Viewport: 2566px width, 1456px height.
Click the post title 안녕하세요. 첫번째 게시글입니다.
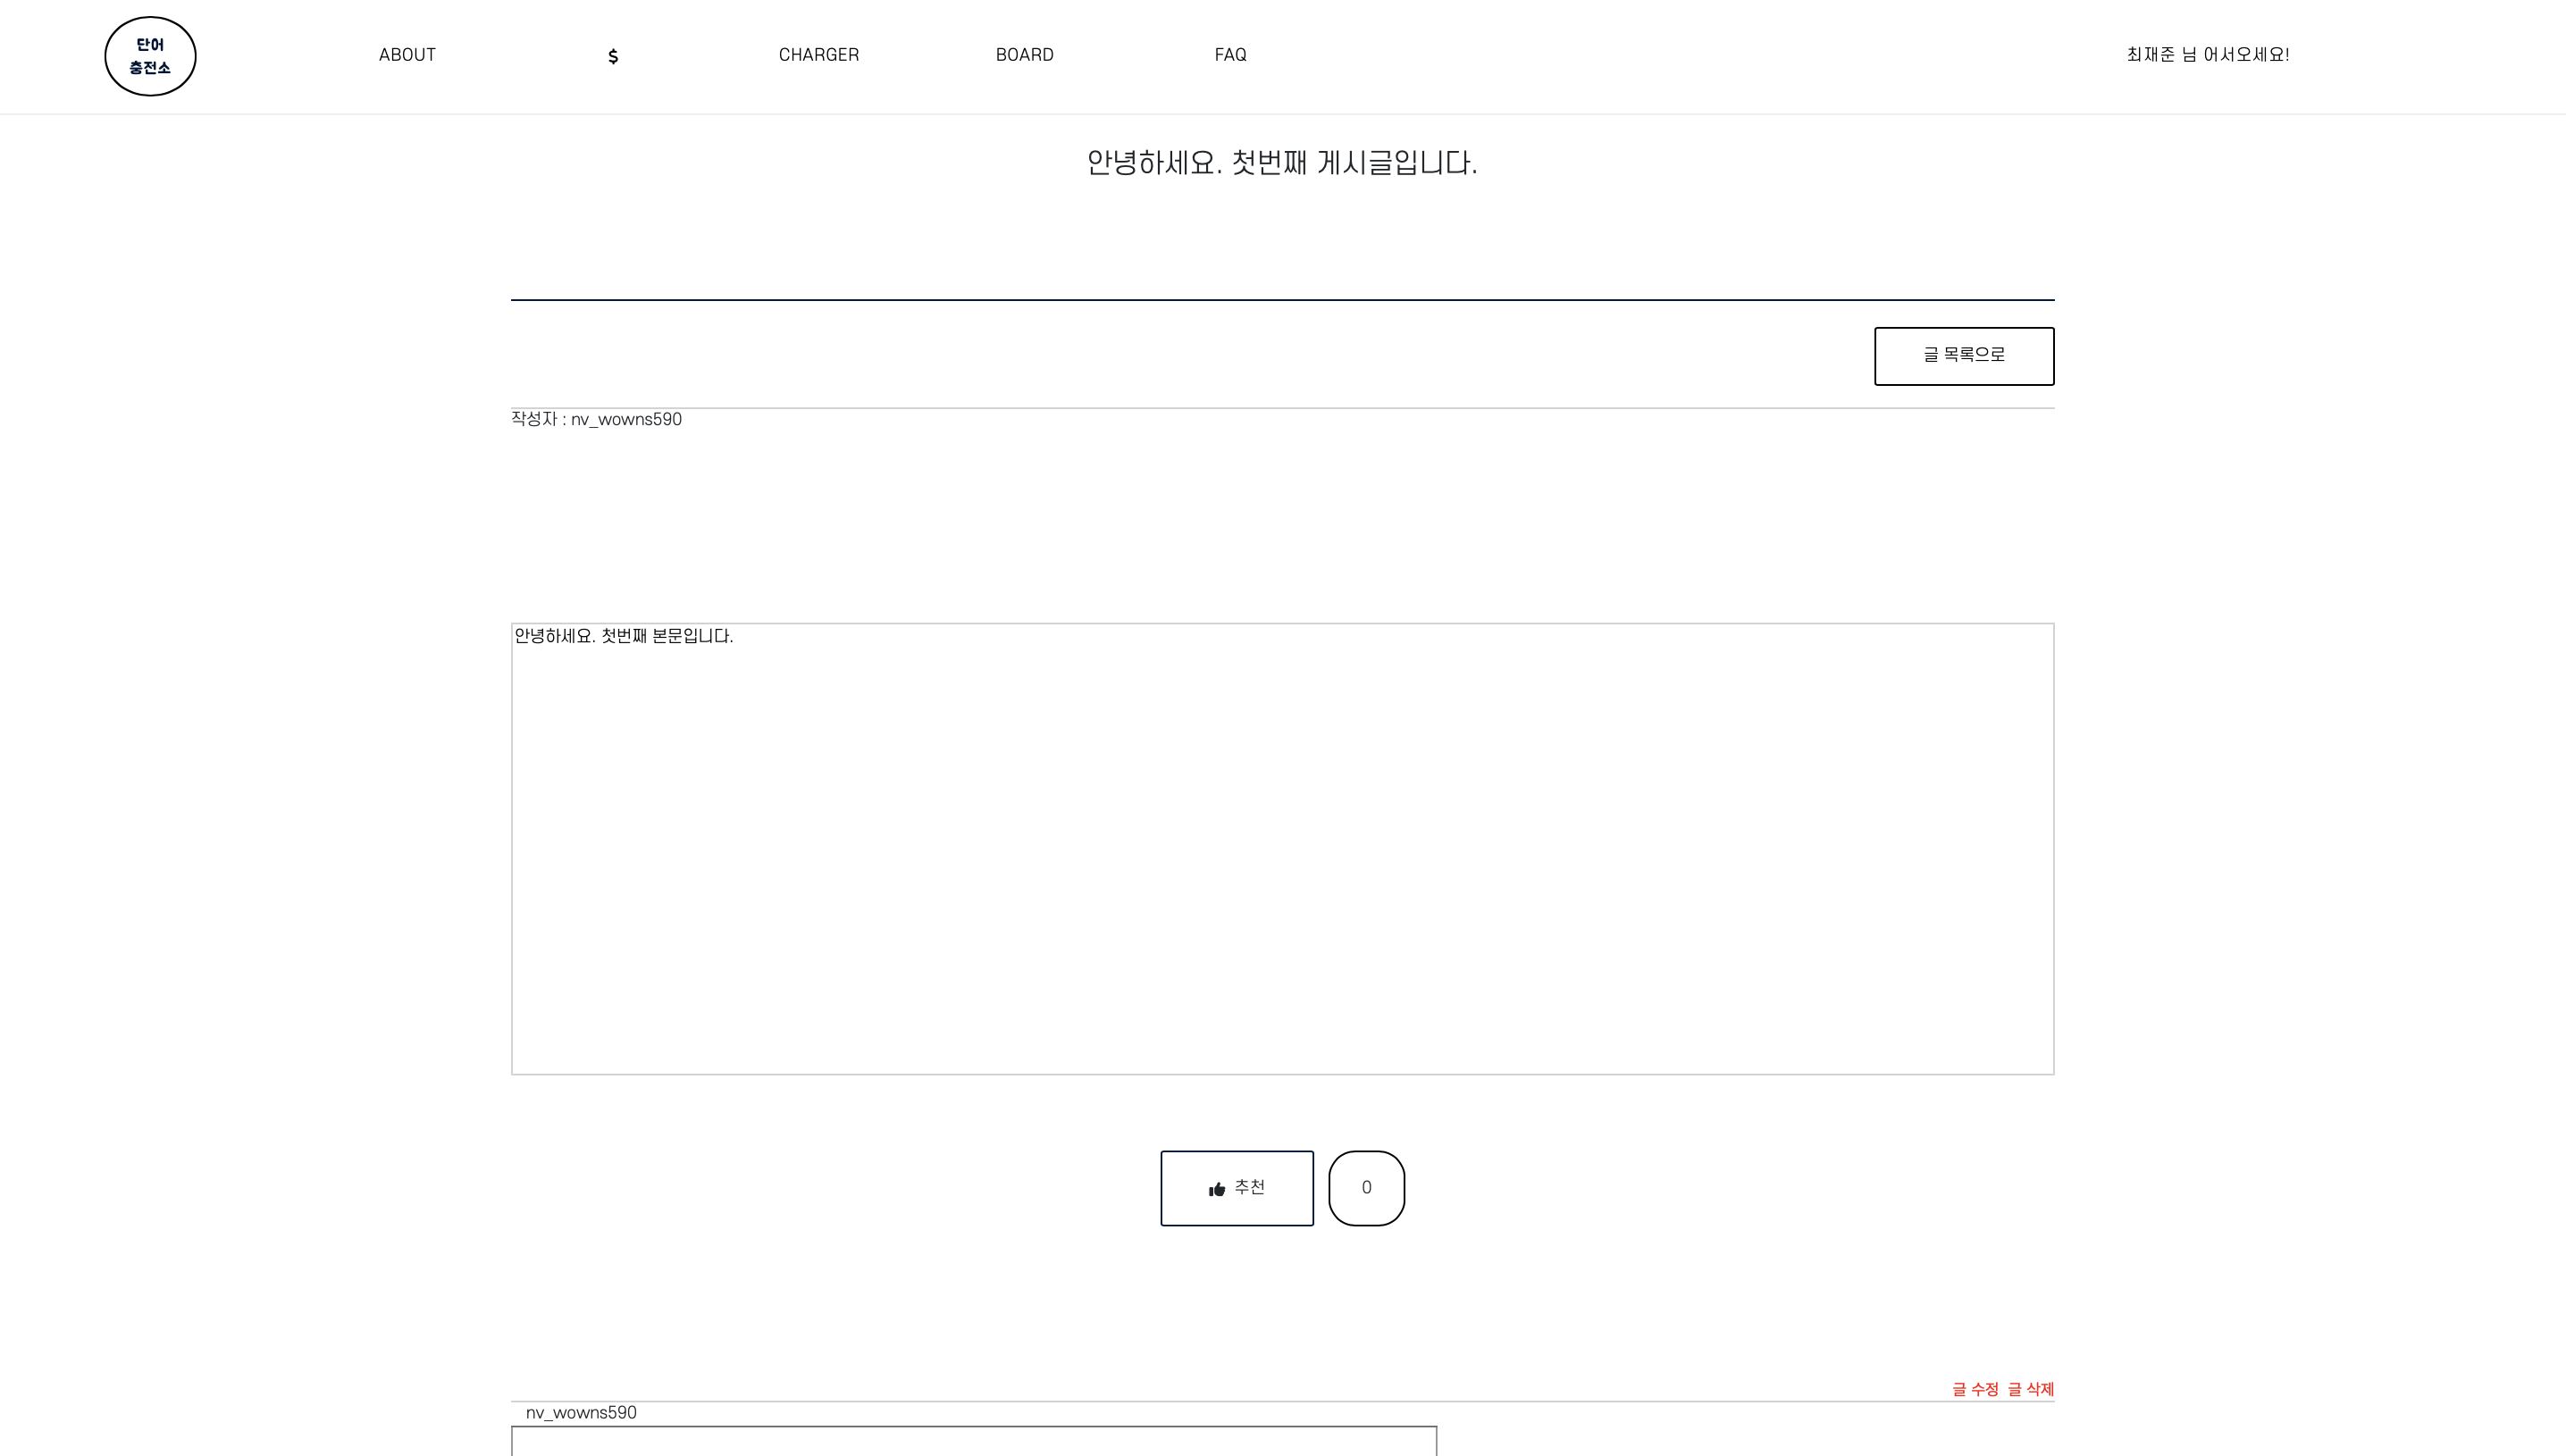pyautogui.click(x=1282, y=163)
